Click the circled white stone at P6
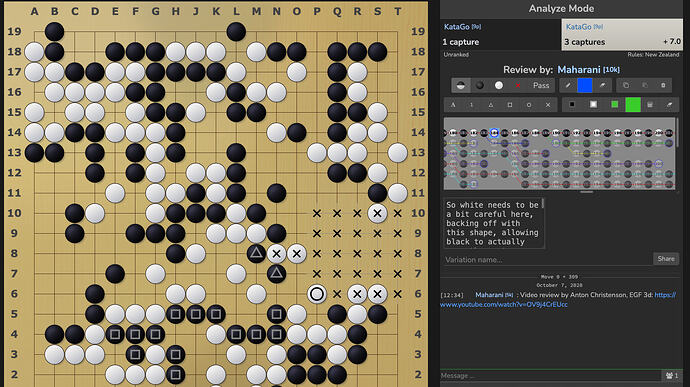Screen dimensions: 690x387 click(x=317, y=294)
